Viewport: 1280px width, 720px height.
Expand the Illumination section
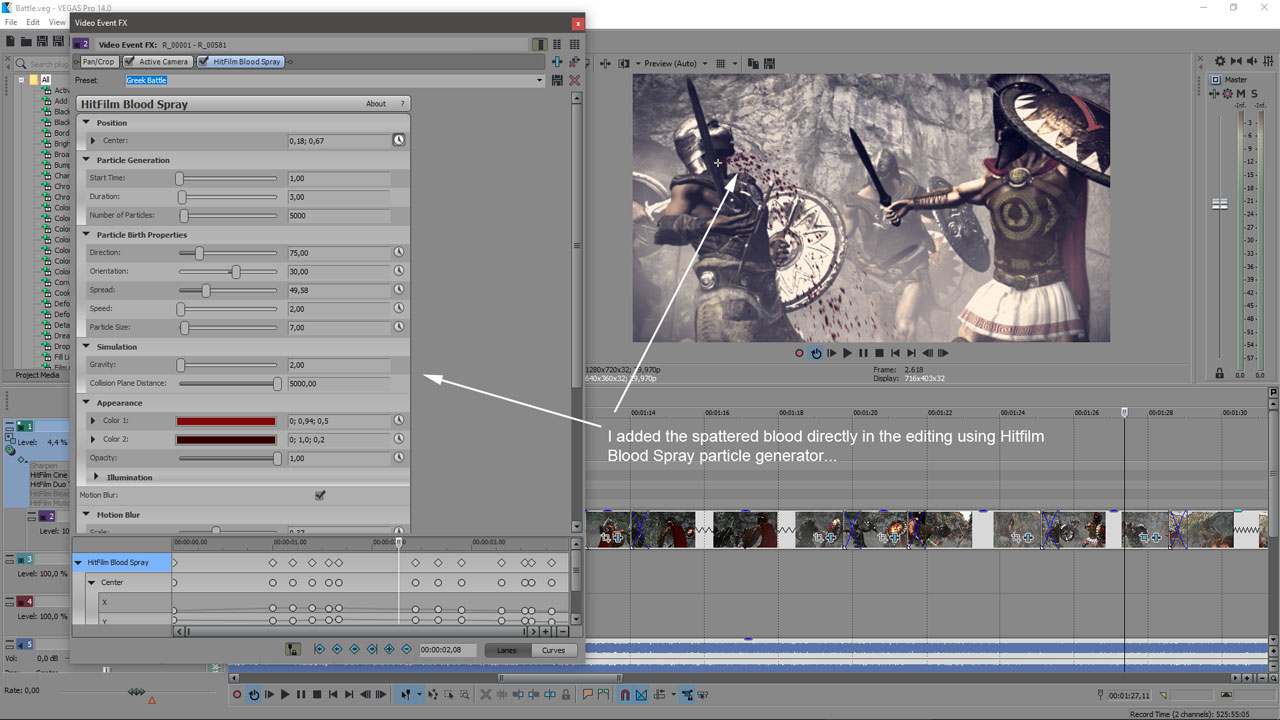click(x=97, y=477)
